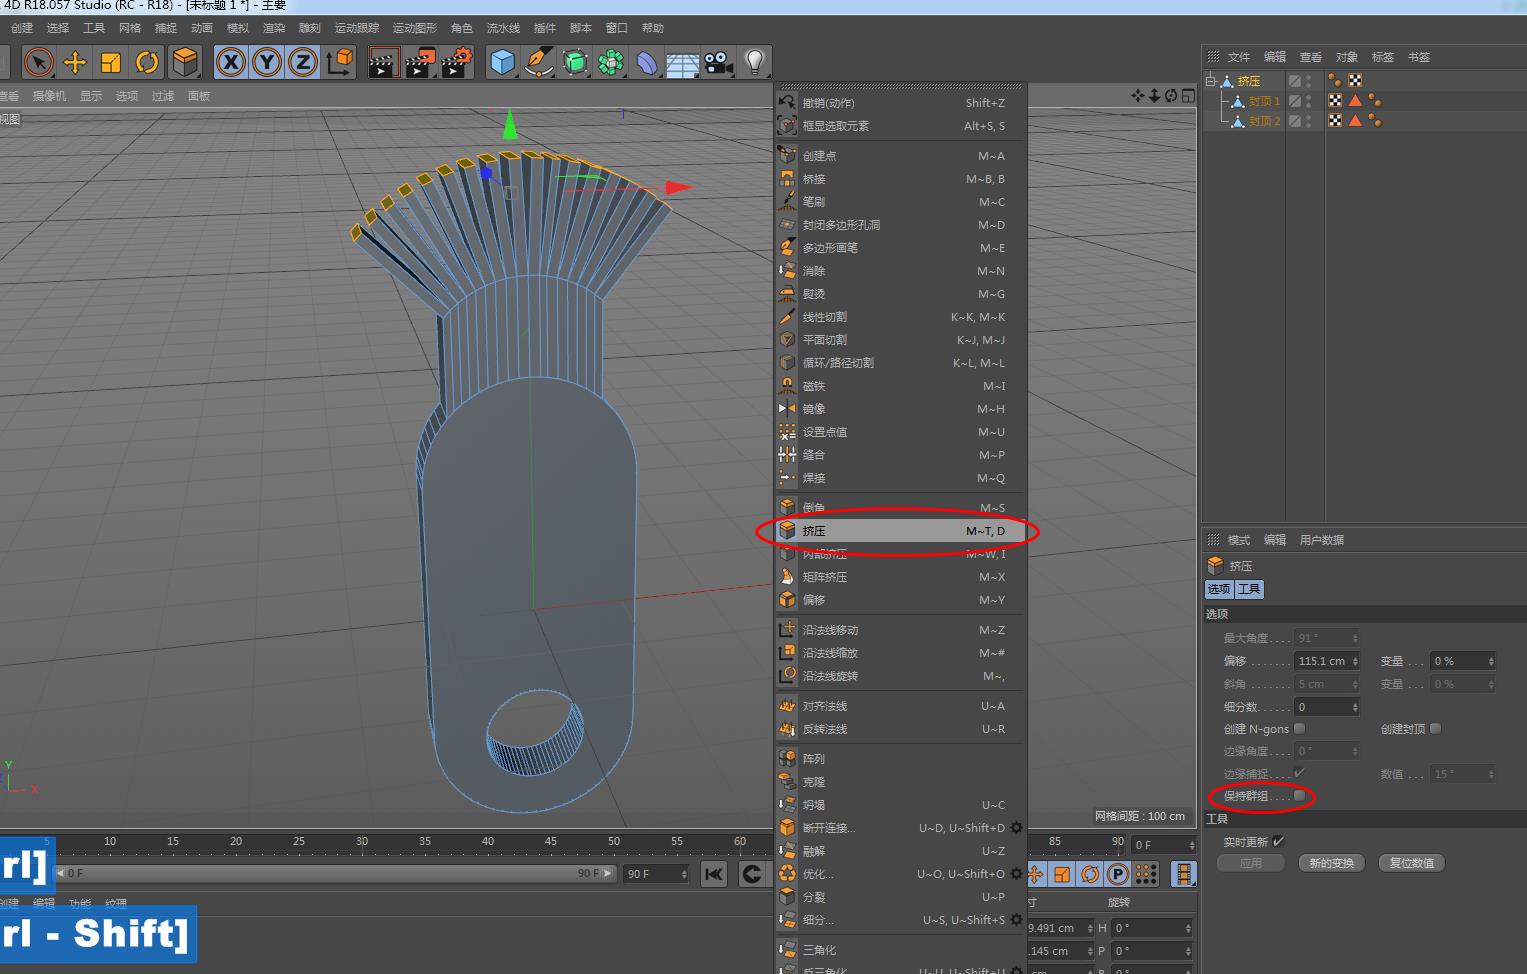
Task: Click the 复位数值 button
Action: click(1411, 863)
